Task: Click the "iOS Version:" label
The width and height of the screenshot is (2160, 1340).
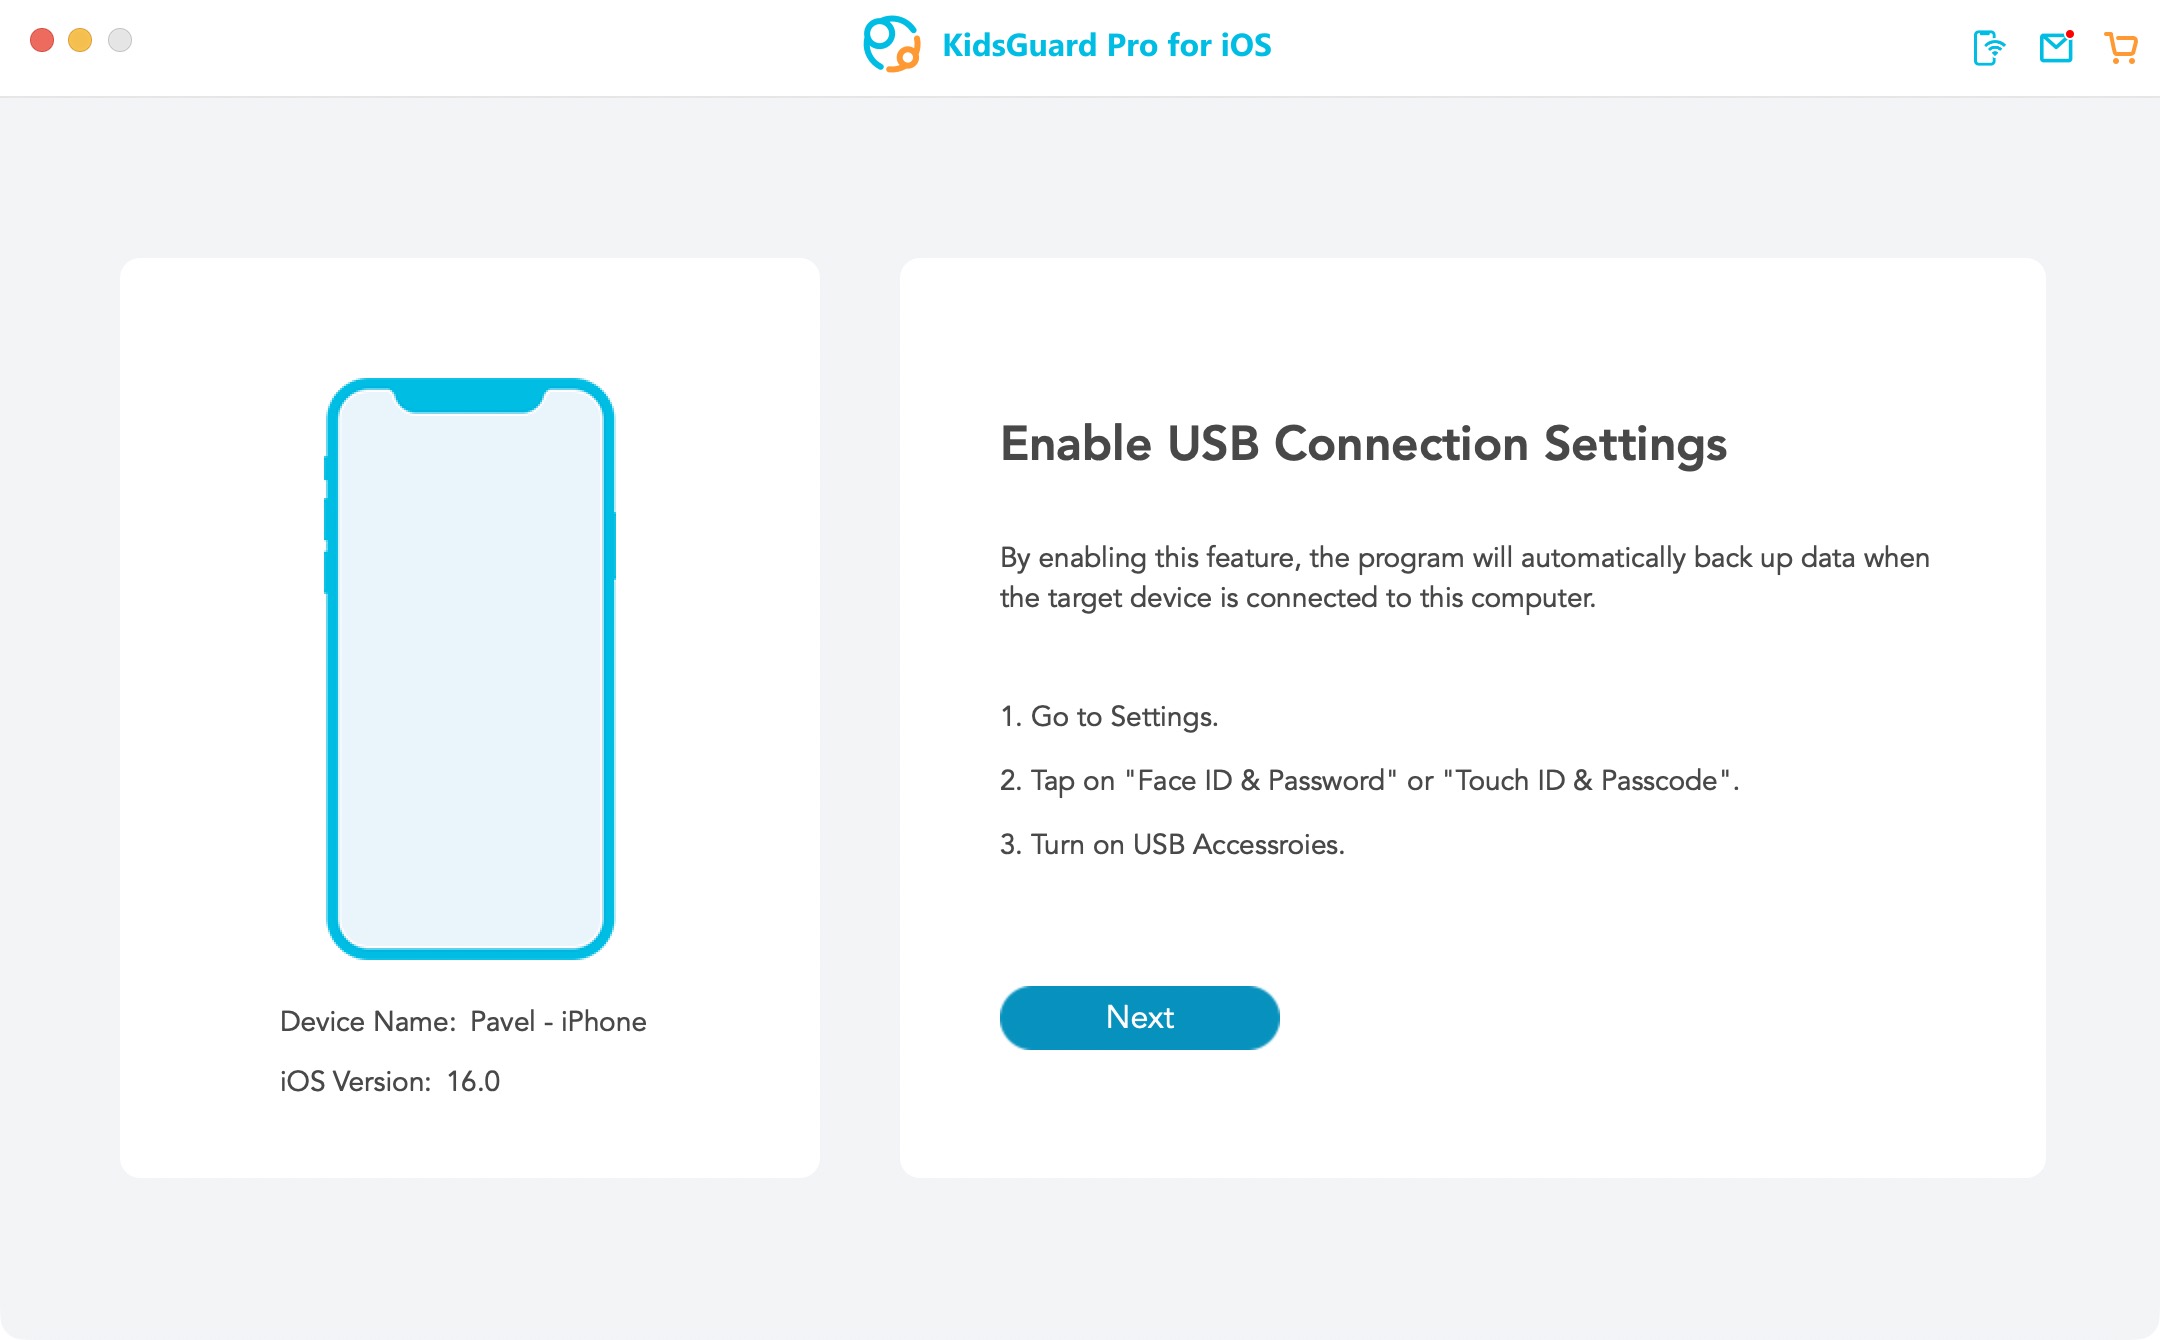Action: pos(355,1081)
